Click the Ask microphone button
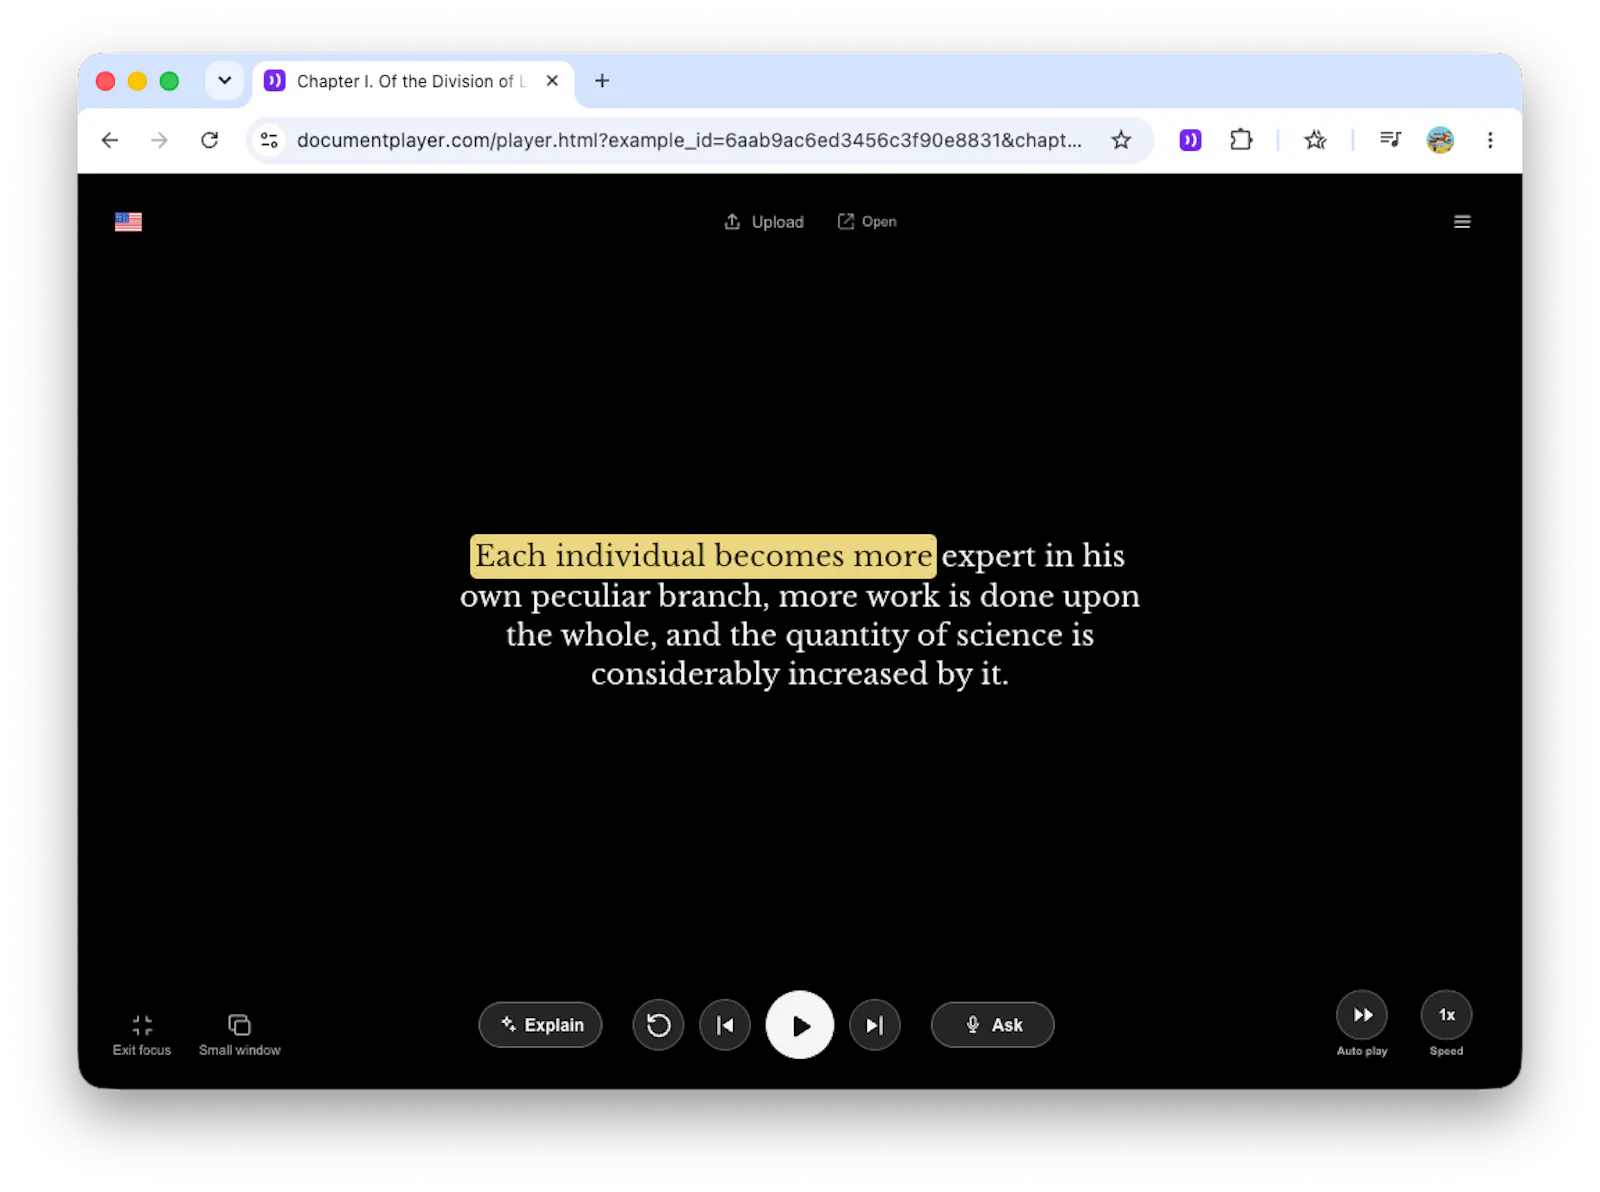Image resolution: width=1600 pixels, height=1192 pixels. 993,1025
